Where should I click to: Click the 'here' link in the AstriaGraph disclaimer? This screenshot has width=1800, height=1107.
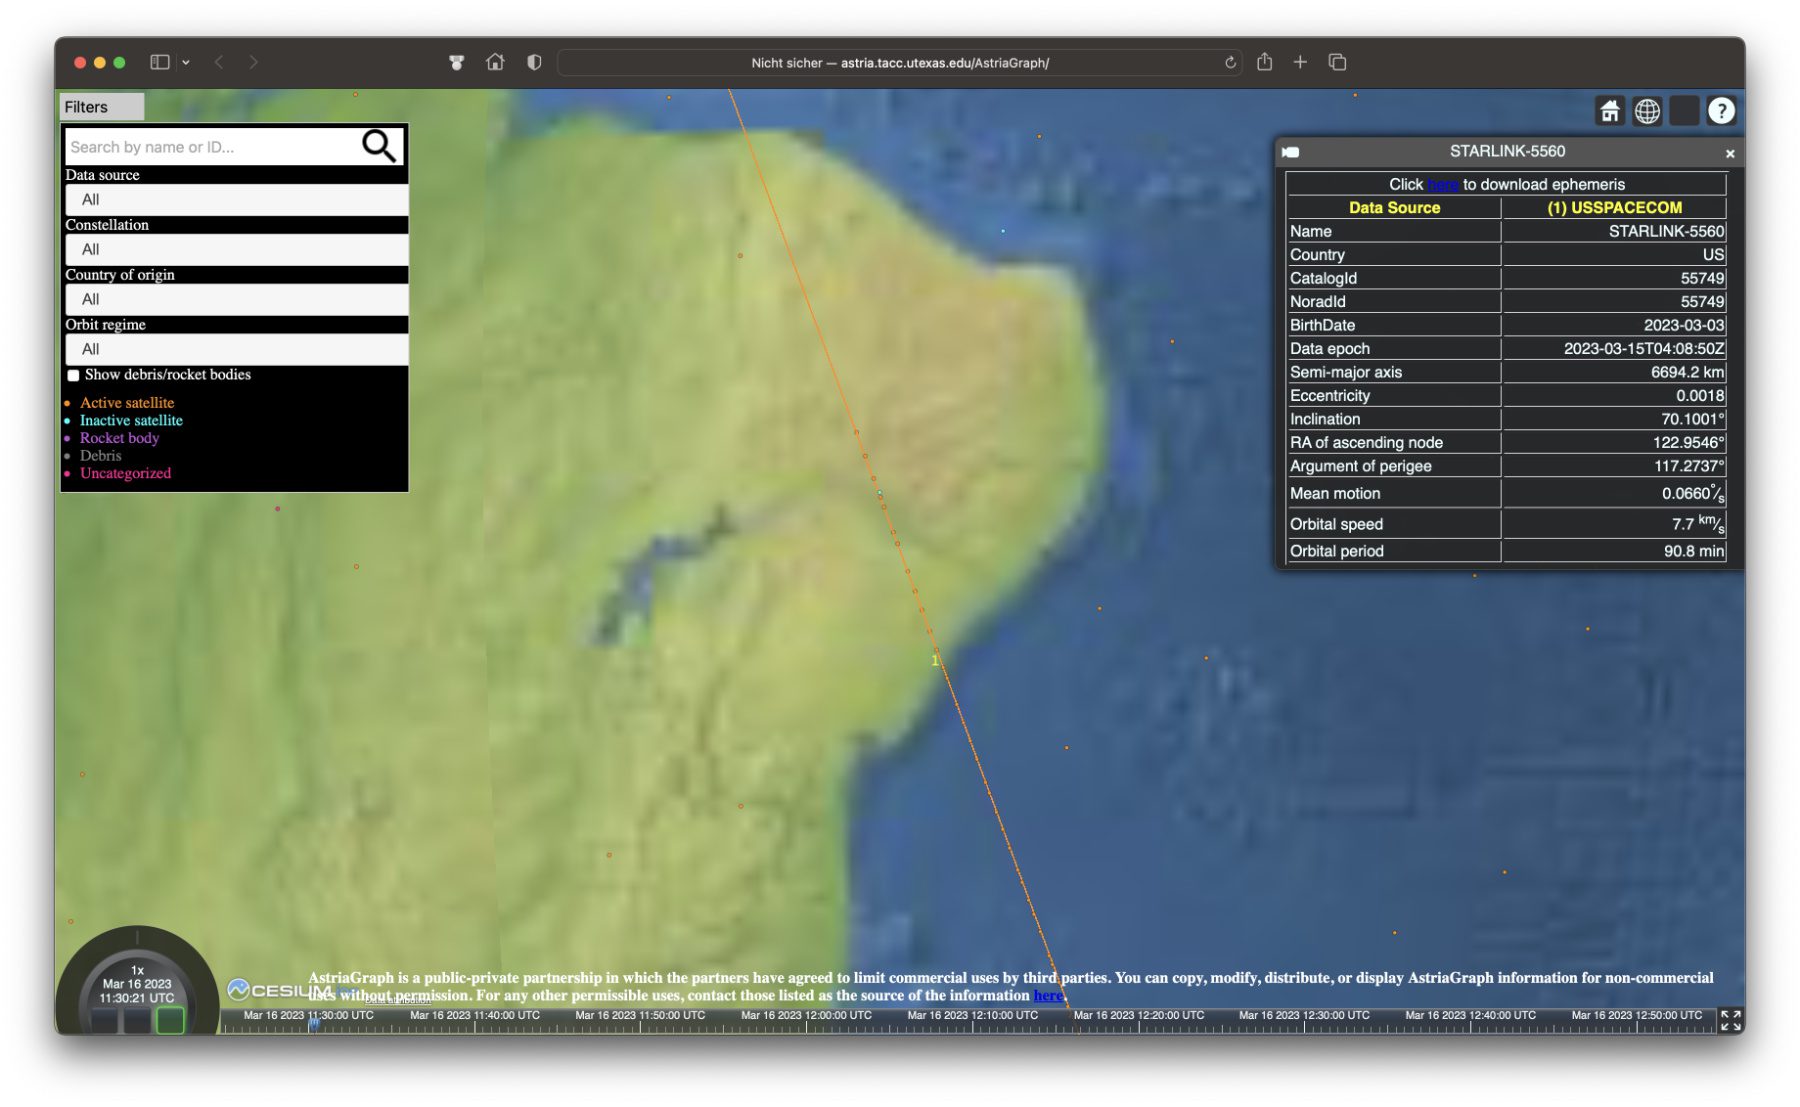[1048, 995]
